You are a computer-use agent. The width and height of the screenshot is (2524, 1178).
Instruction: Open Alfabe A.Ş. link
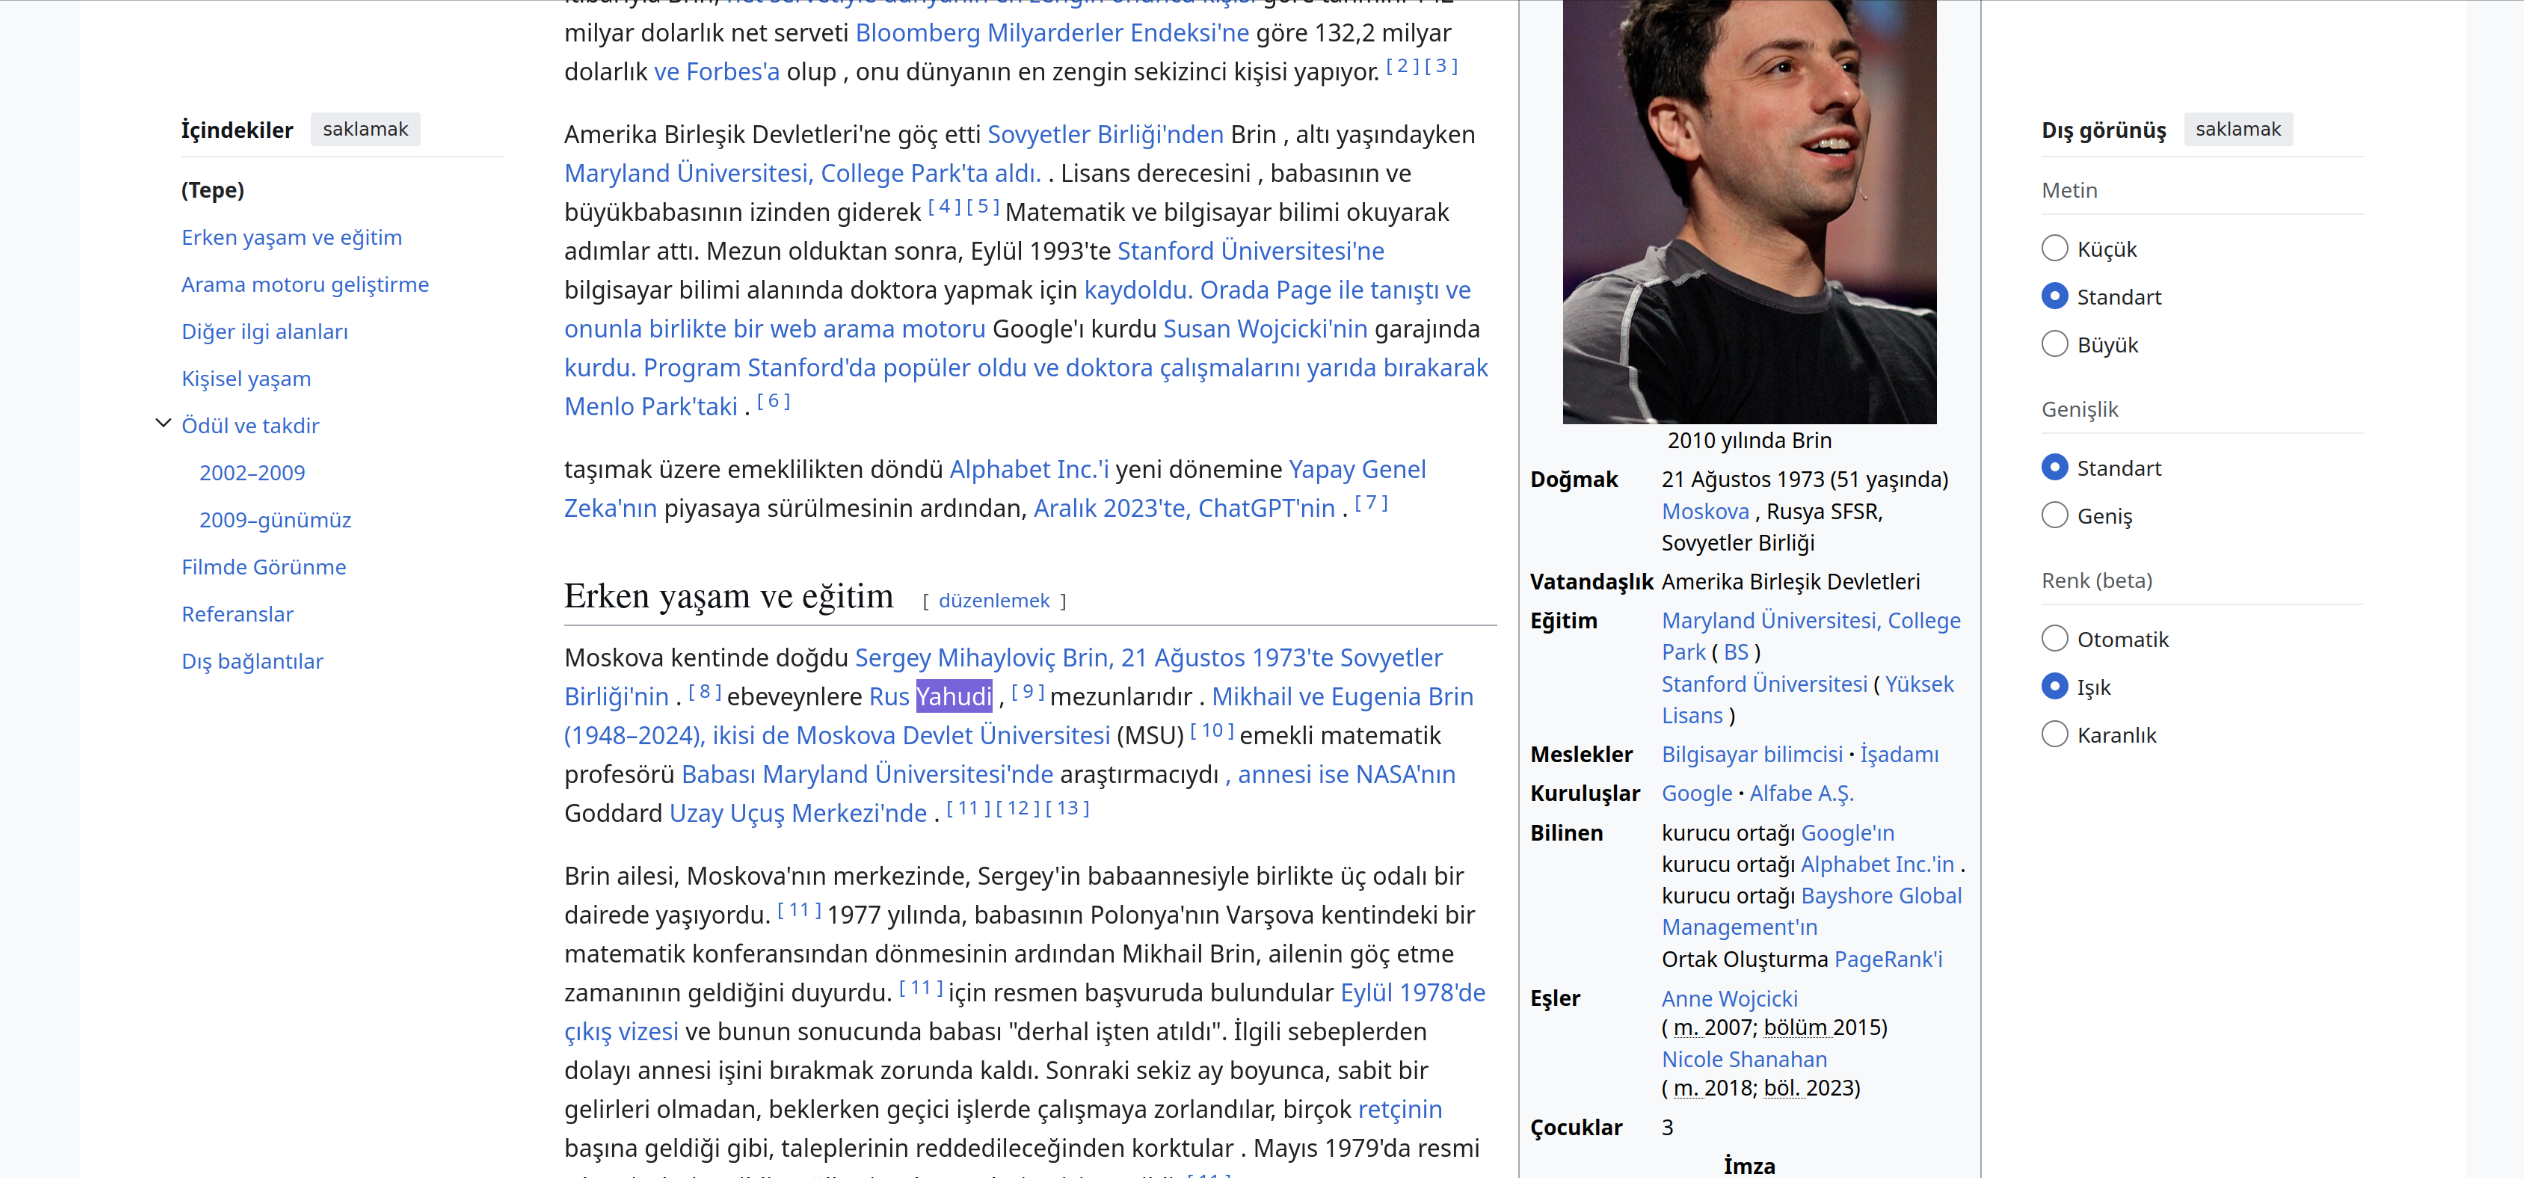click(x=1801, y=793)
